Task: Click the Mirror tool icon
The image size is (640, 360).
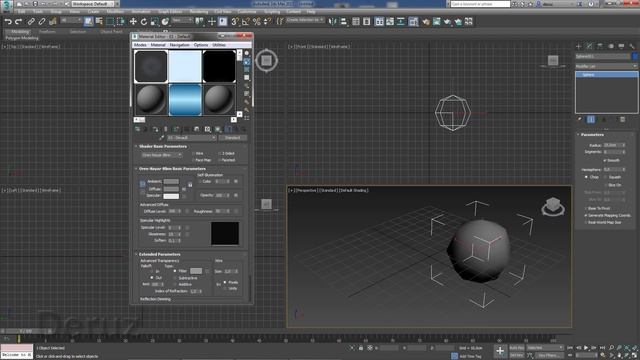Action: [x=333, y=22]
